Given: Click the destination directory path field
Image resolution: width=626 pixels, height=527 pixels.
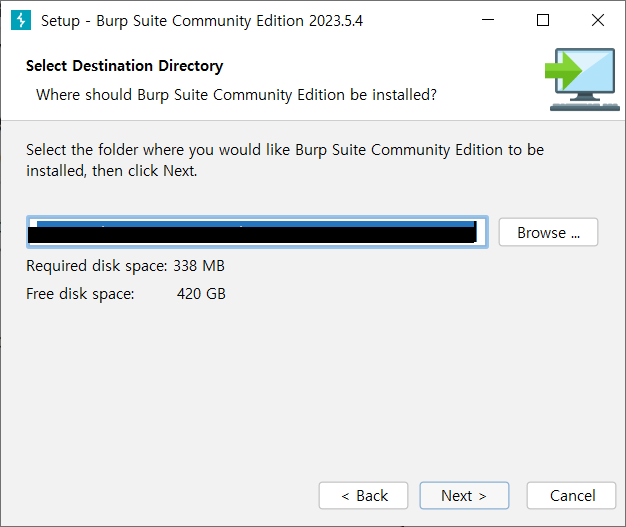Looking at the screenshot, I should point(258,232).
